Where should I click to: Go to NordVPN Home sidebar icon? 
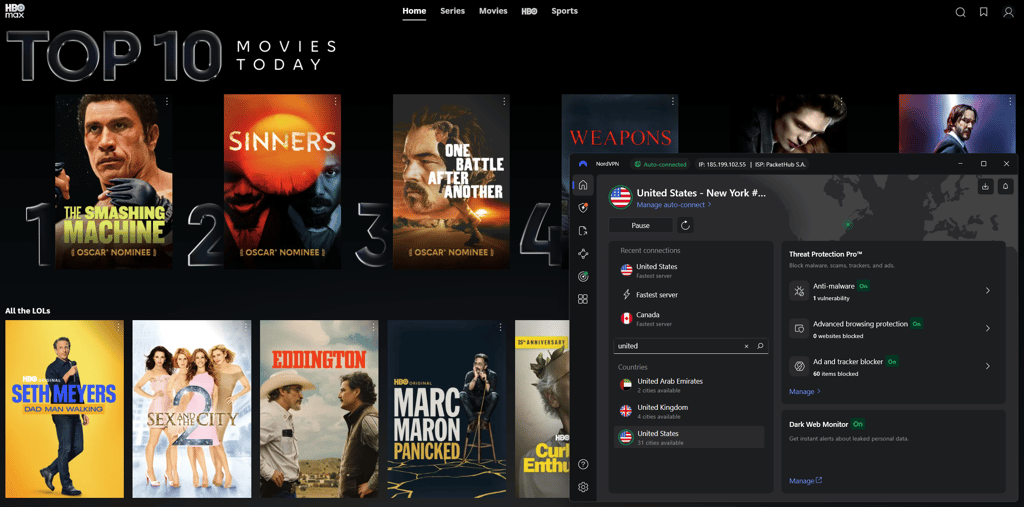pyautogui.click(x=583, y=185)
